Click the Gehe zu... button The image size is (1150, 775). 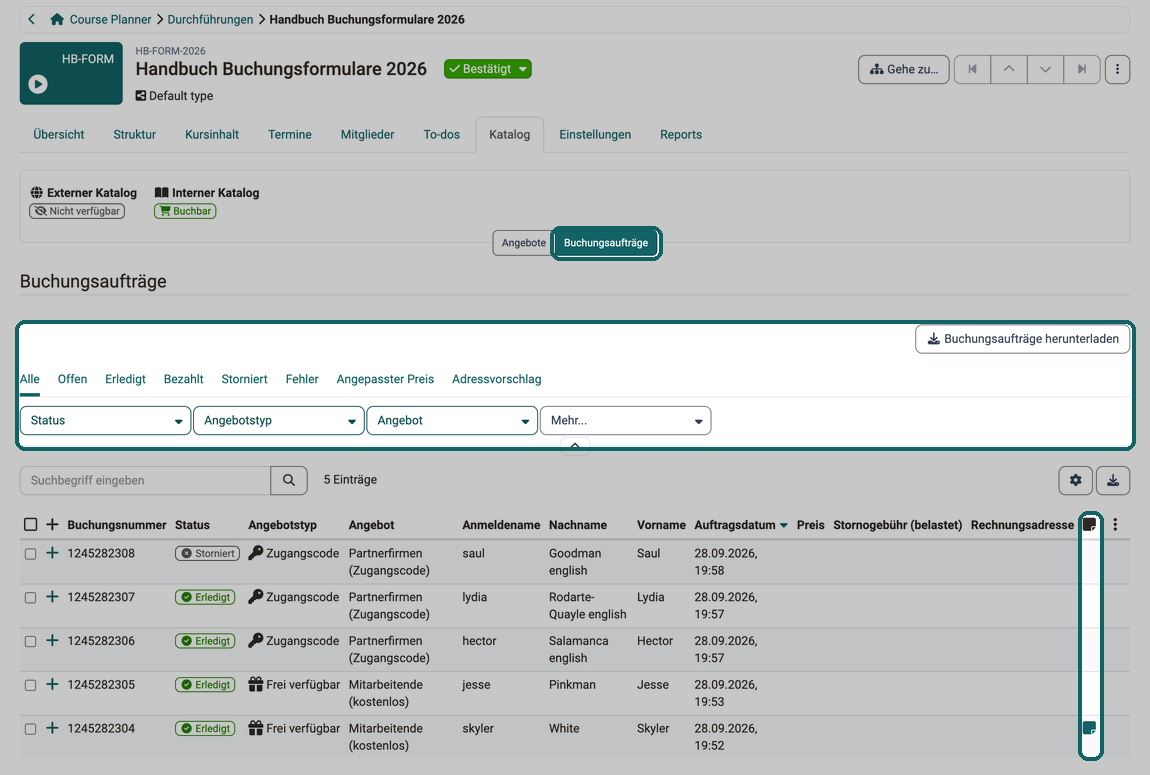(904, 69)
